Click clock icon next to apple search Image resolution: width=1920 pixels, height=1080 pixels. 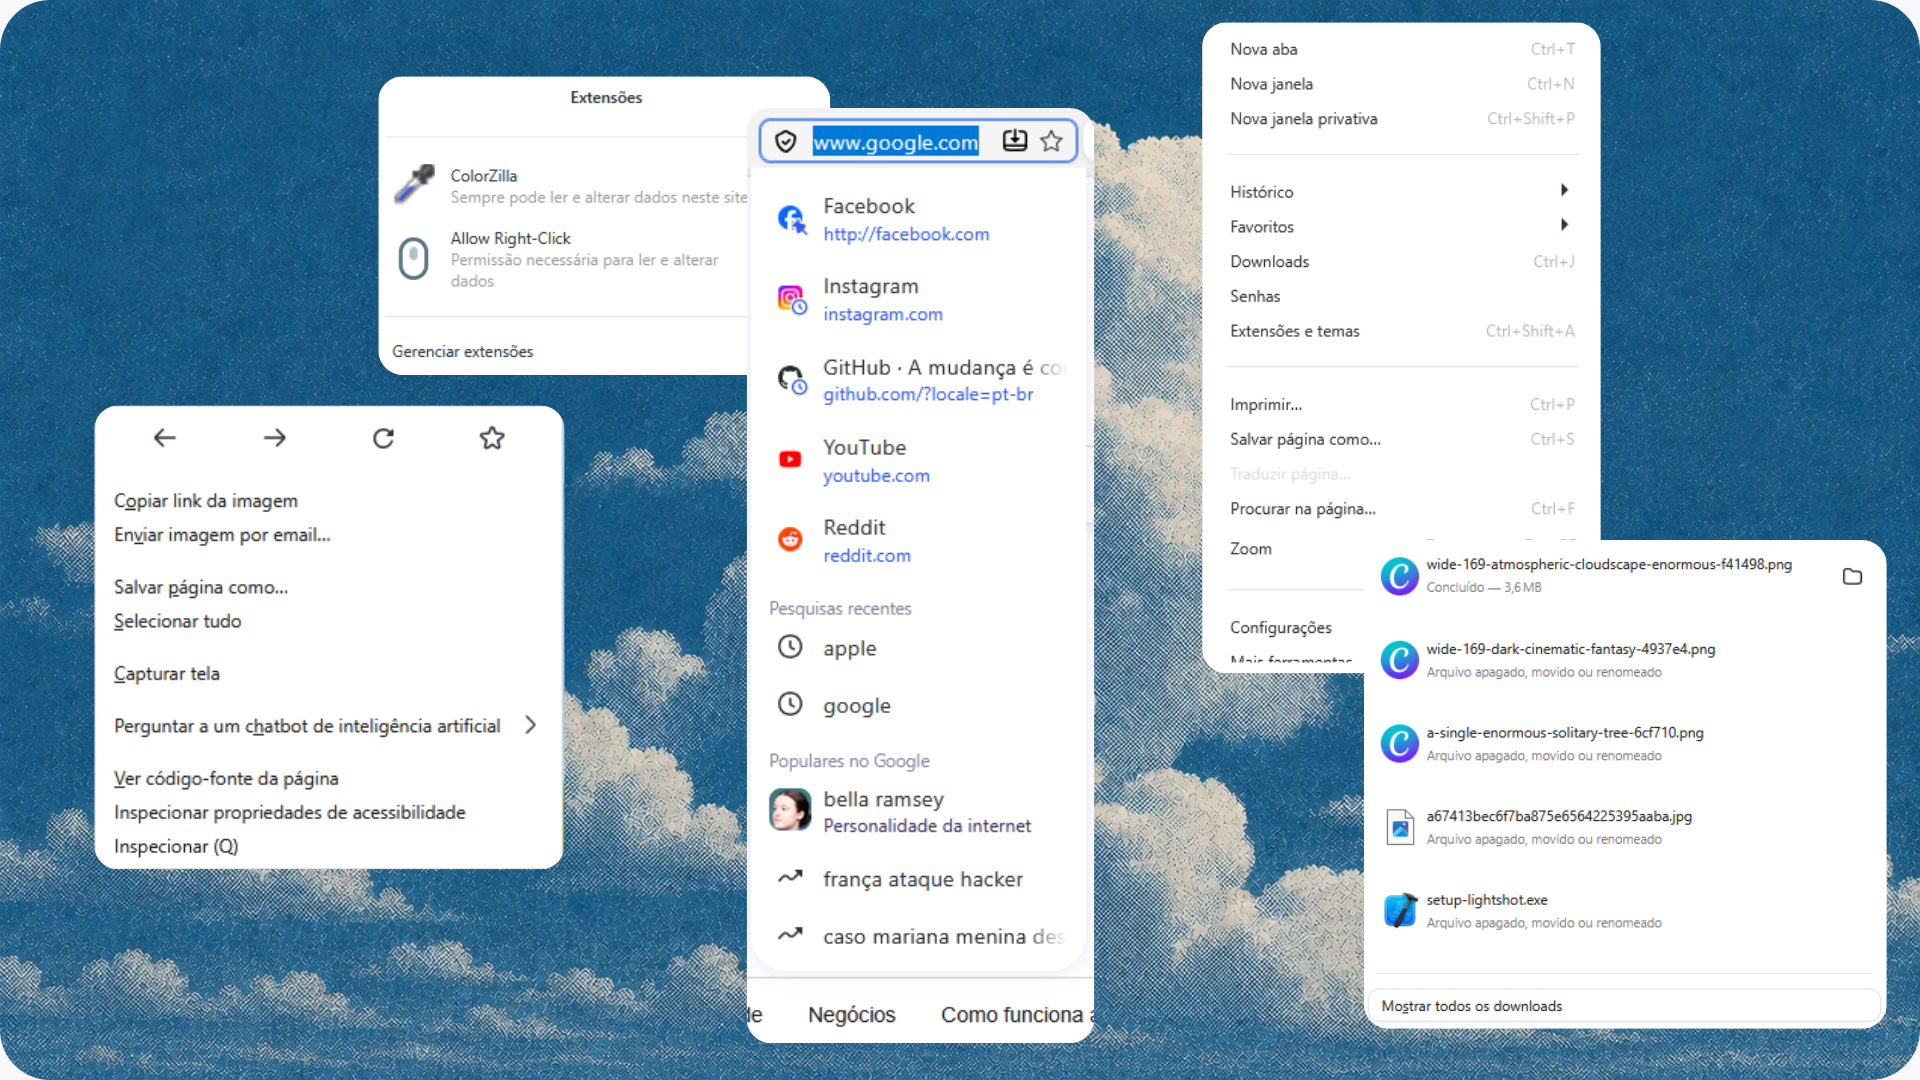(790, 647)
